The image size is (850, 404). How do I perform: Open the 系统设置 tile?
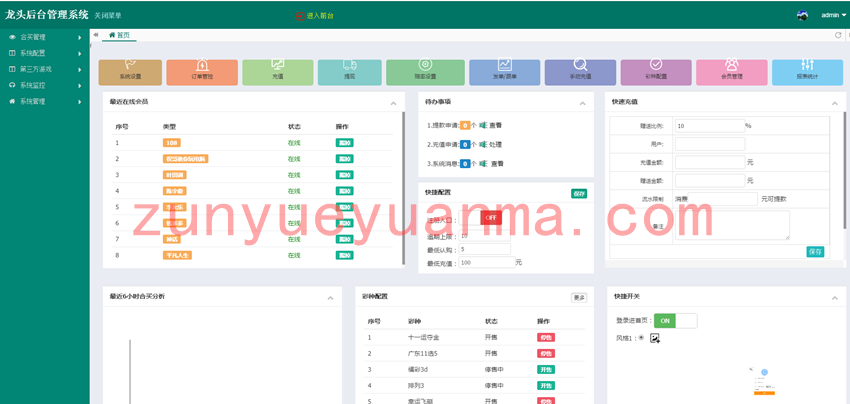click(x=130, y=72)
